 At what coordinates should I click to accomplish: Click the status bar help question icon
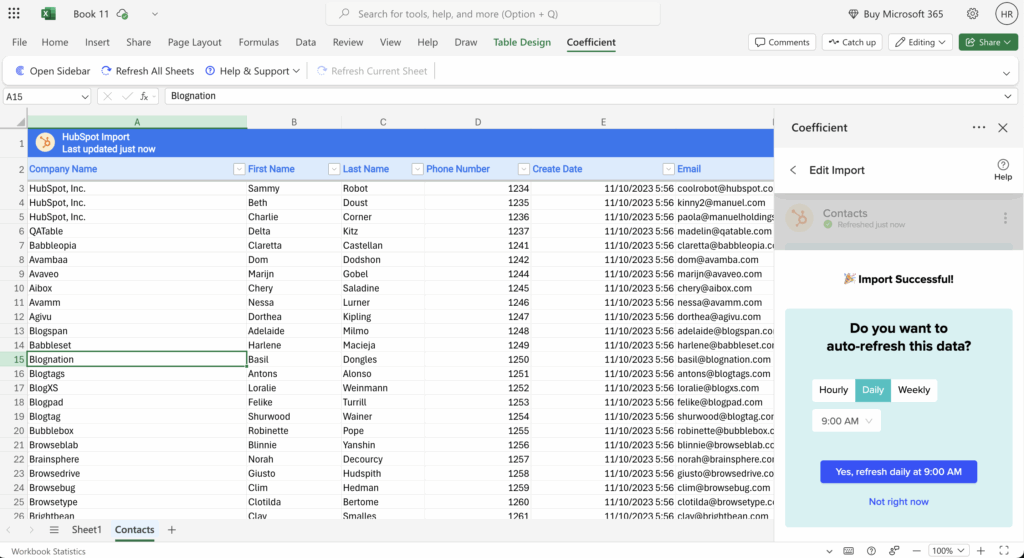click(x=871, y=551)
